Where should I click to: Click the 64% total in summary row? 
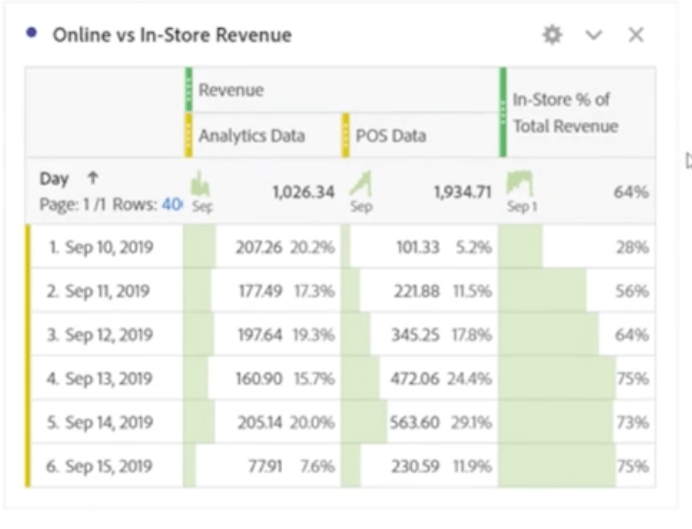631,192
